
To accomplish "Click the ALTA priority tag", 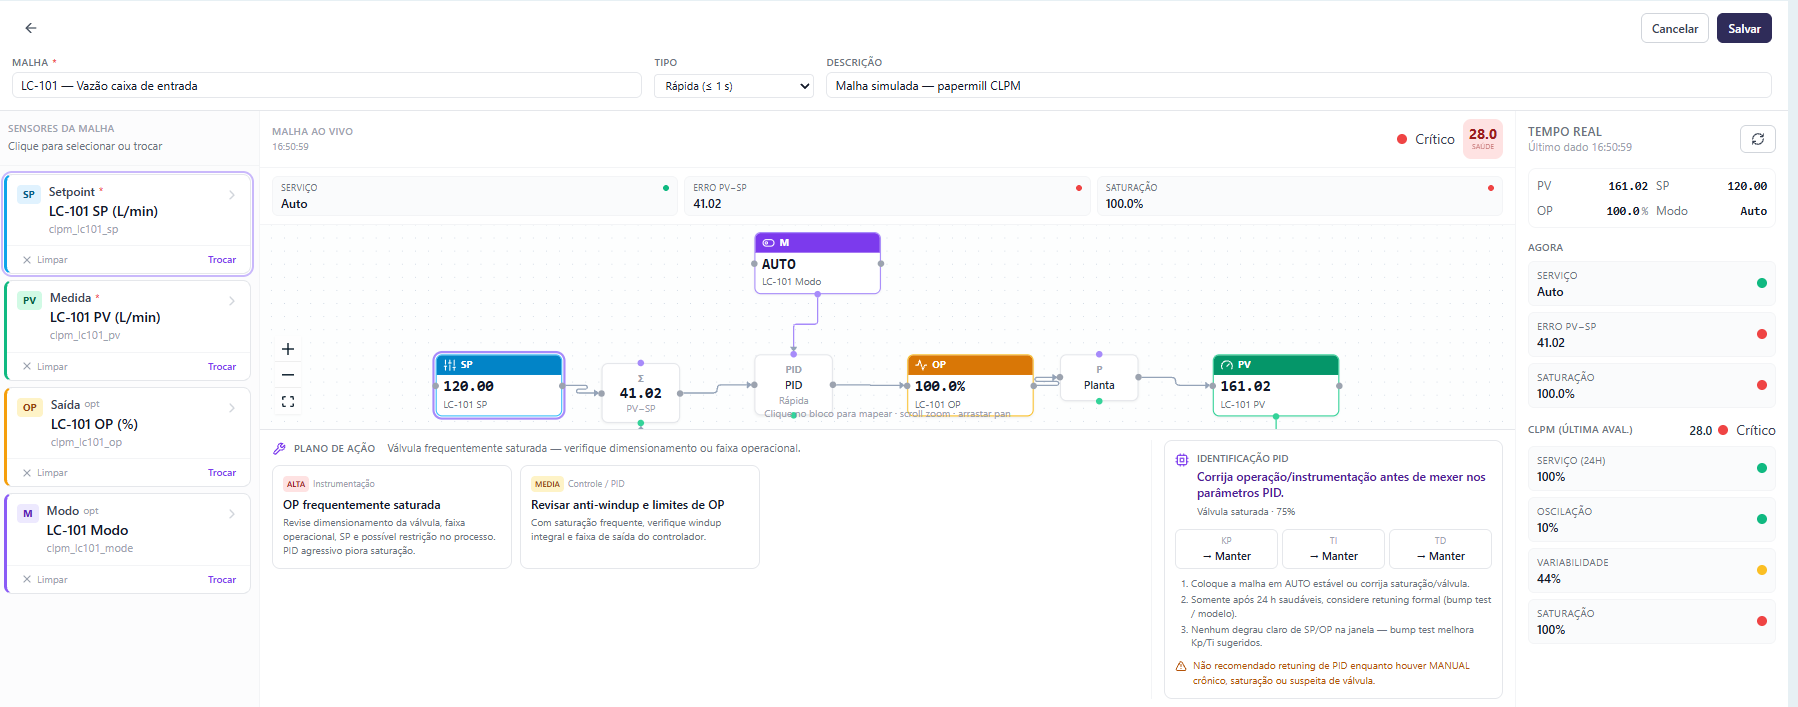I will pyautogui.click(x=296, y=484).
